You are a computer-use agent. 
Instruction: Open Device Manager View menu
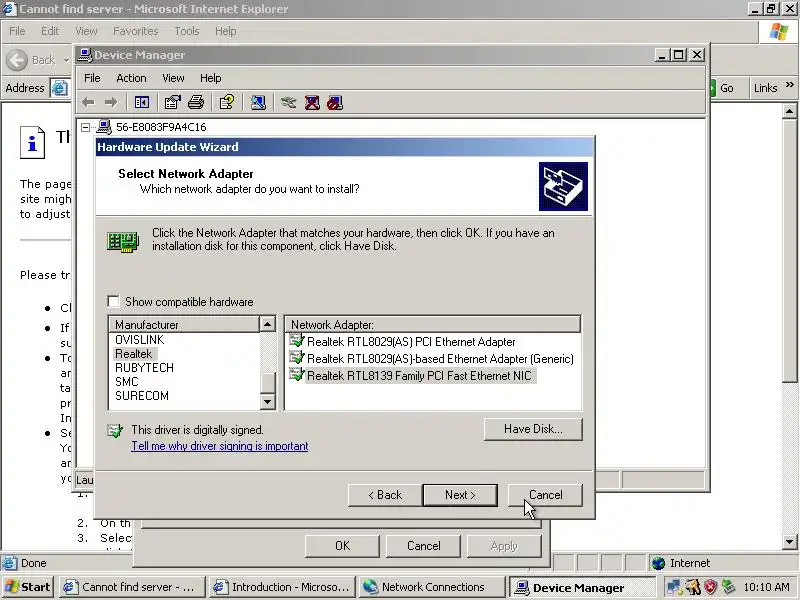click(173, 78)
